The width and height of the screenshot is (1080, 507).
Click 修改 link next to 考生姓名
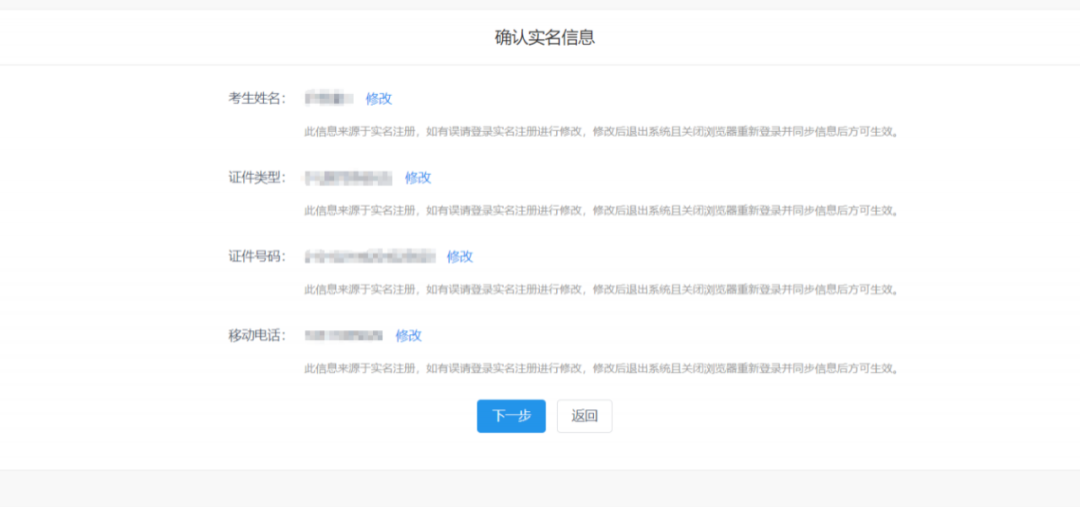point(378,98)
